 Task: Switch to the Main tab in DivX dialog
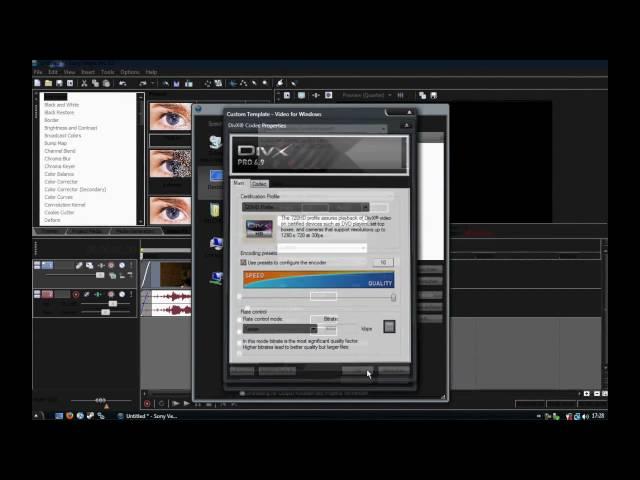pyautogui.click(x=239, y=183)
